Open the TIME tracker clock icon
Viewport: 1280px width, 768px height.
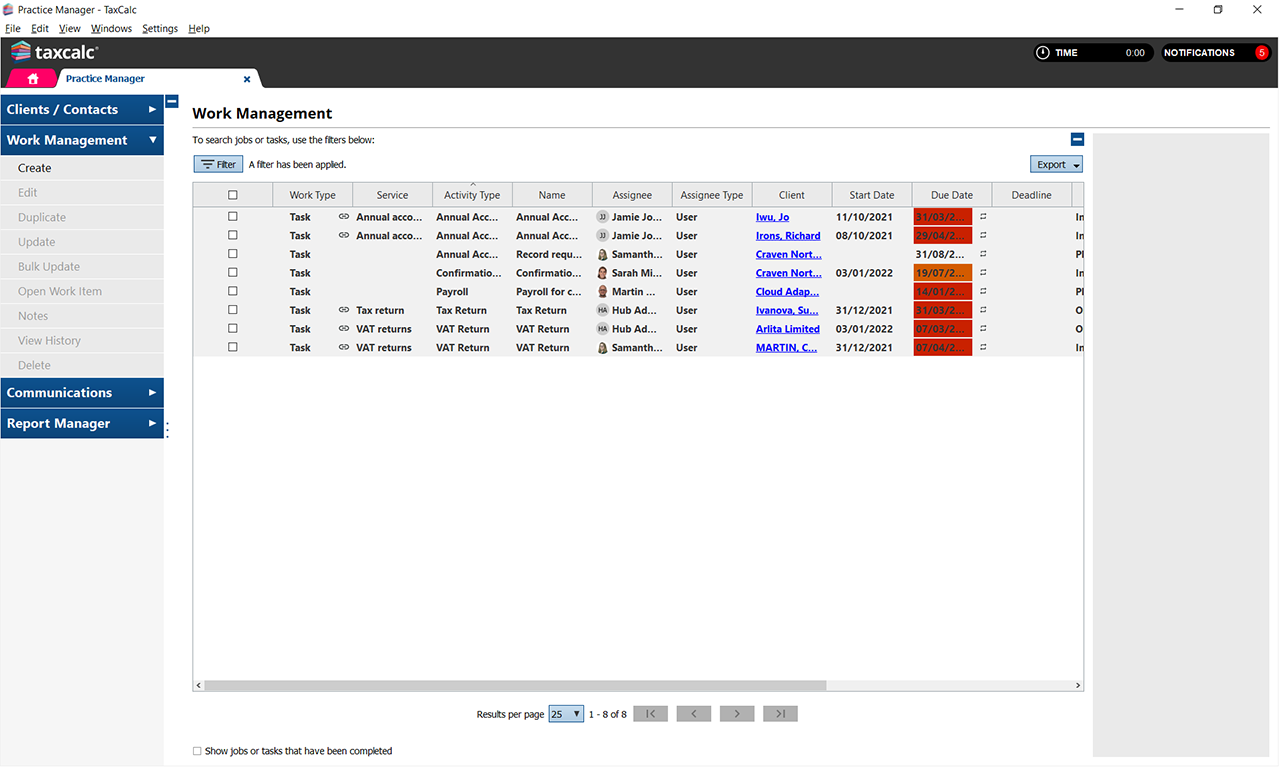(x=1043, y=53)
